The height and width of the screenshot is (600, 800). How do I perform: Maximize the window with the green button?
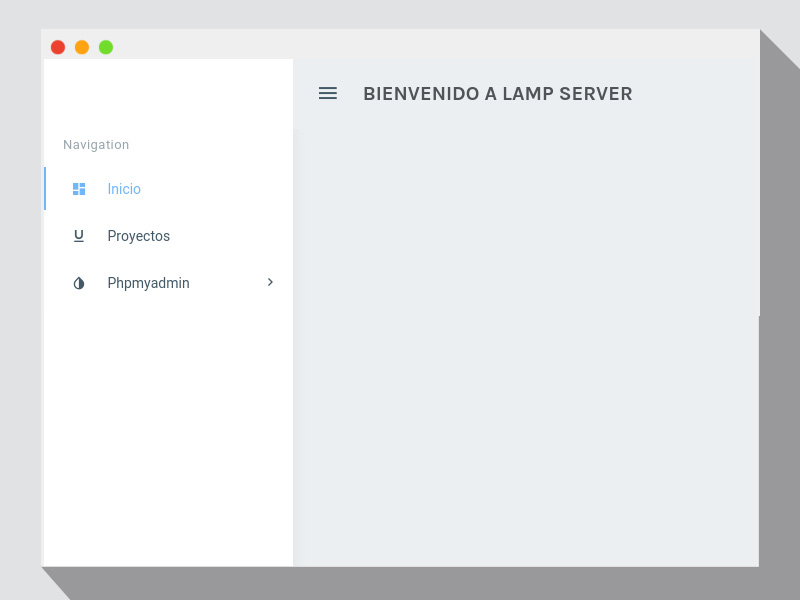pos(106,47)
